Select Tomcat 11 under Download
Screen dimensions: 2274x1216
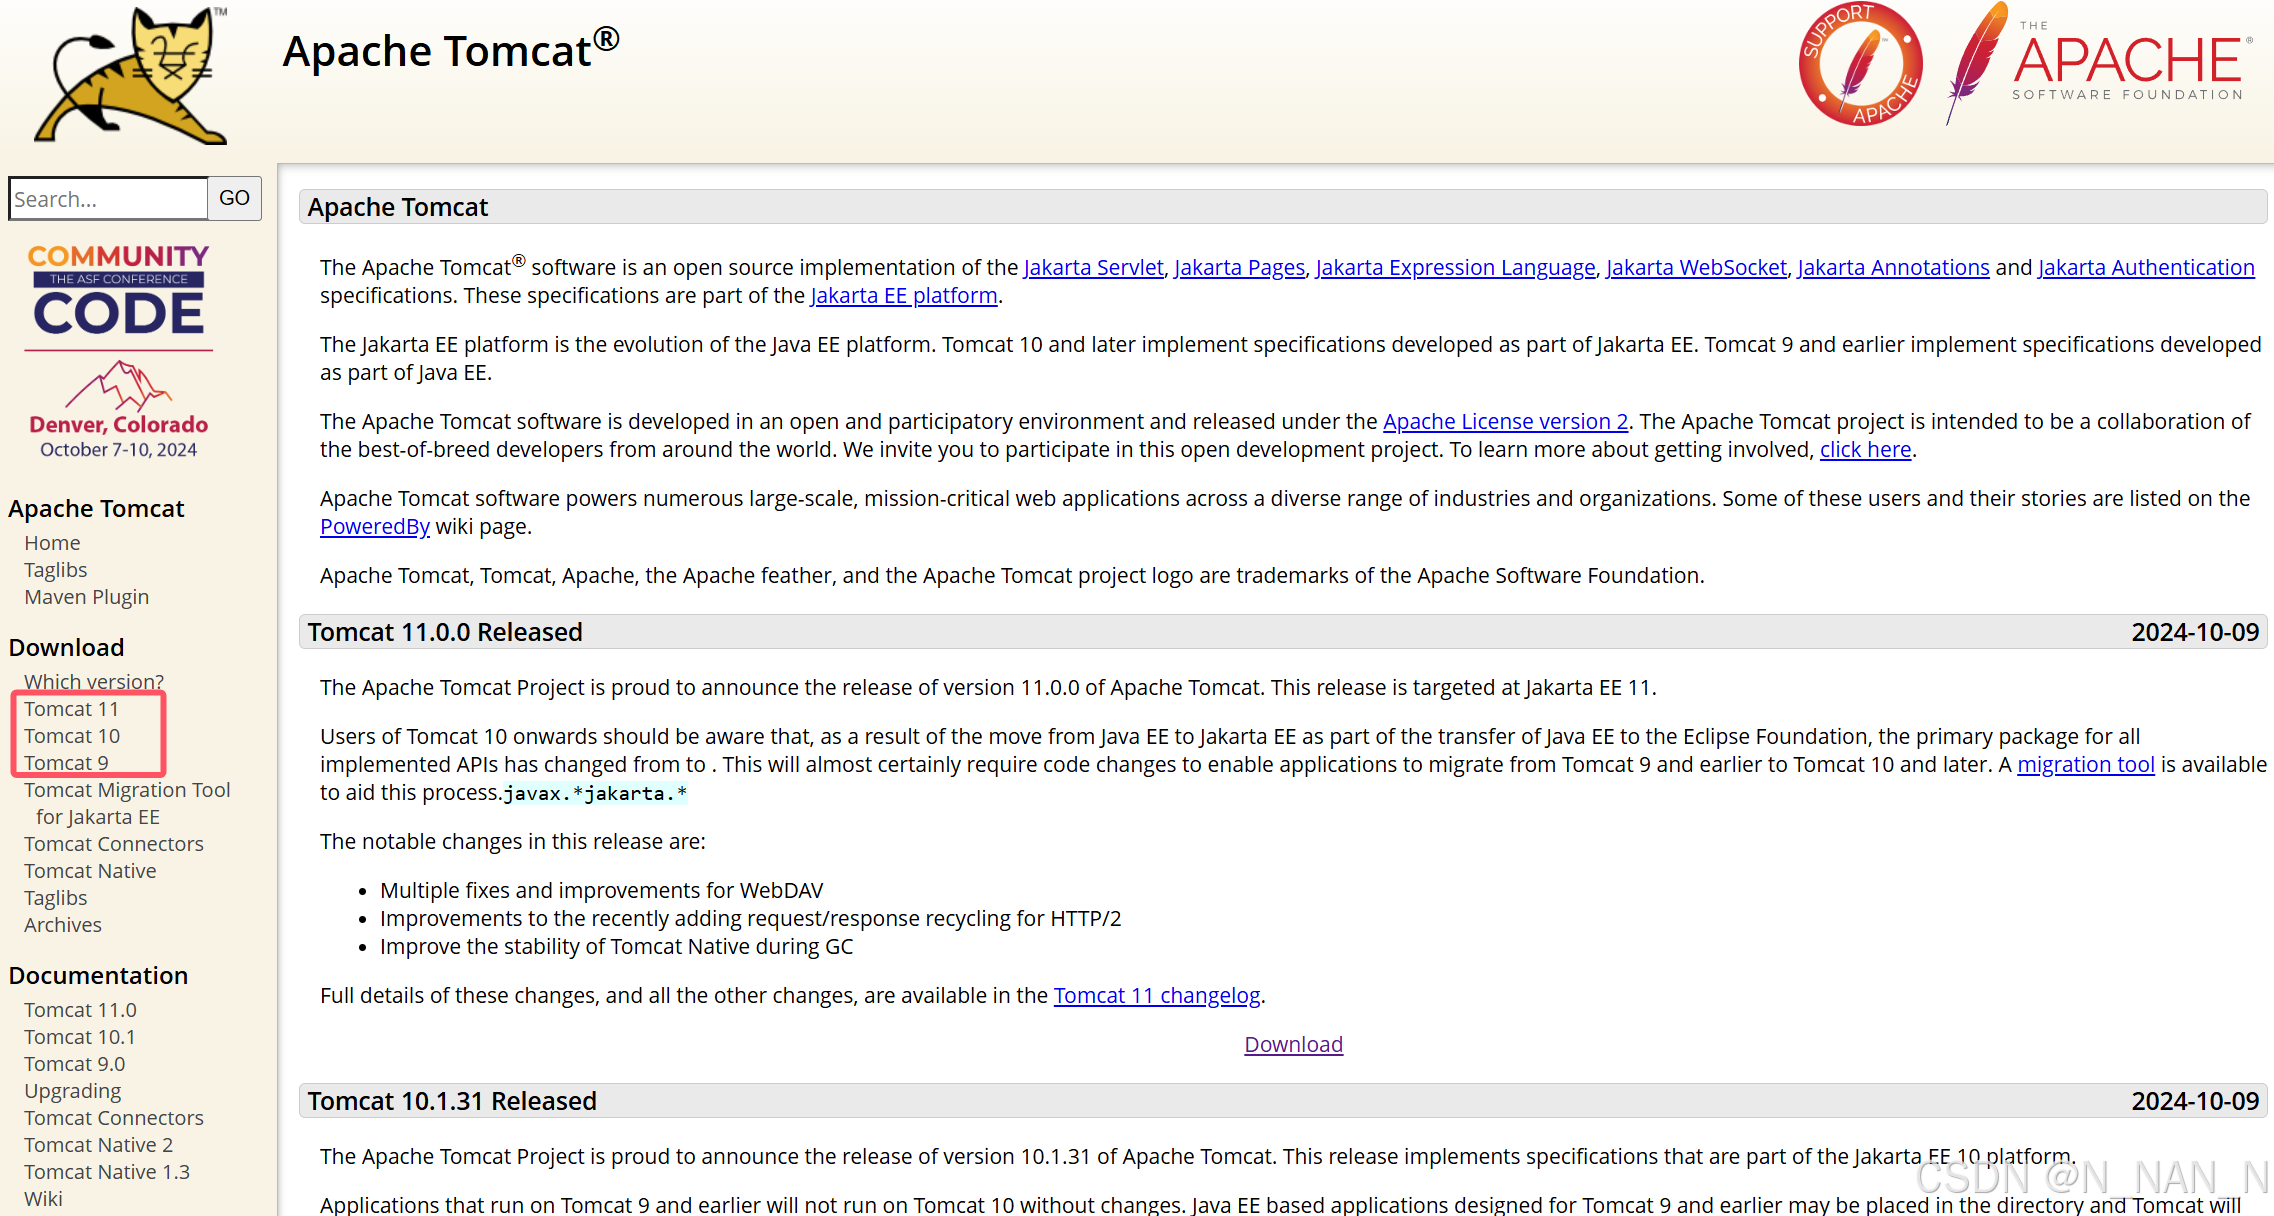(x=71, y=709)
